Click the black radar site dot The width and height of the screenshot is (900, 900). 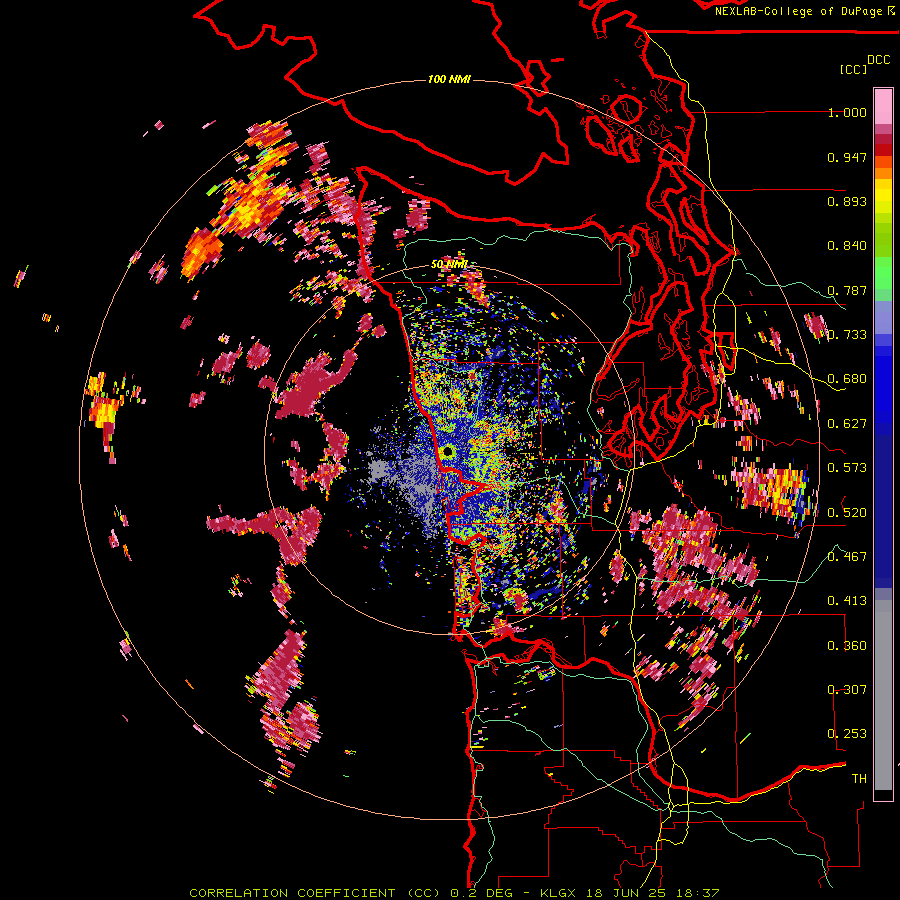[x=448, y=451]
